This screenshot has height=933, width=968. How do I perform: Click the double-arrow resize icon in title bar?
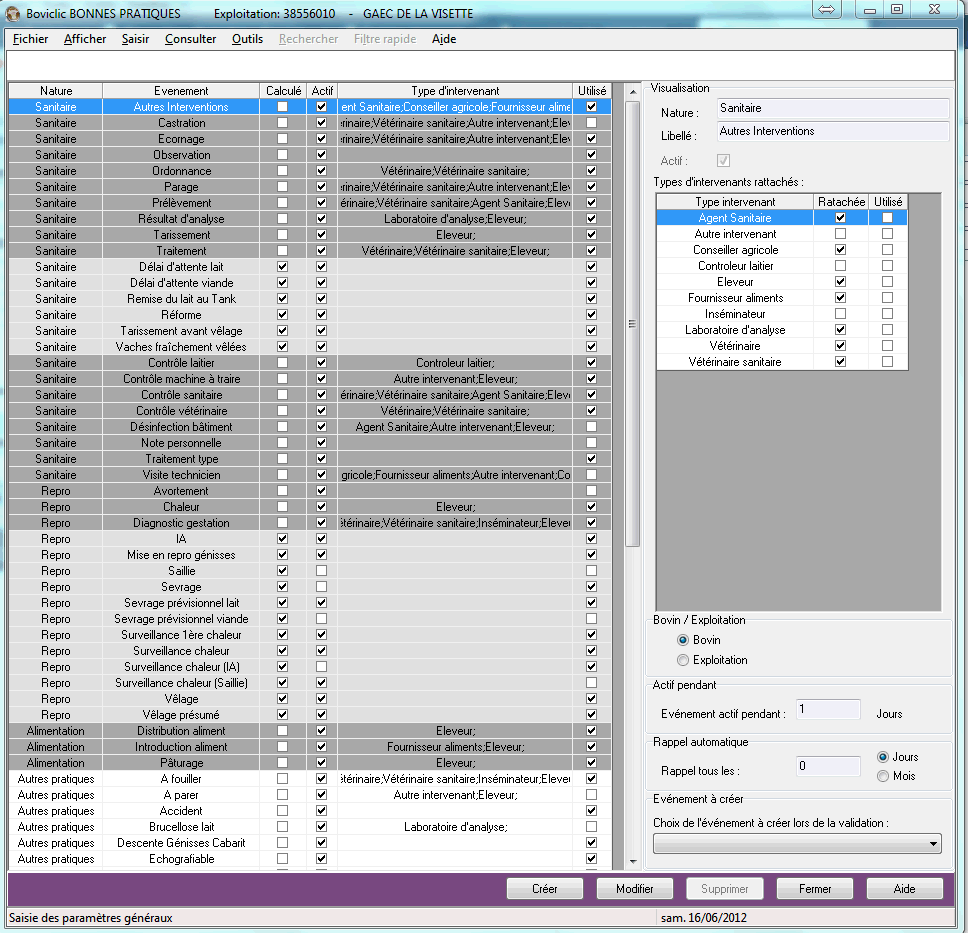(827, 9)
